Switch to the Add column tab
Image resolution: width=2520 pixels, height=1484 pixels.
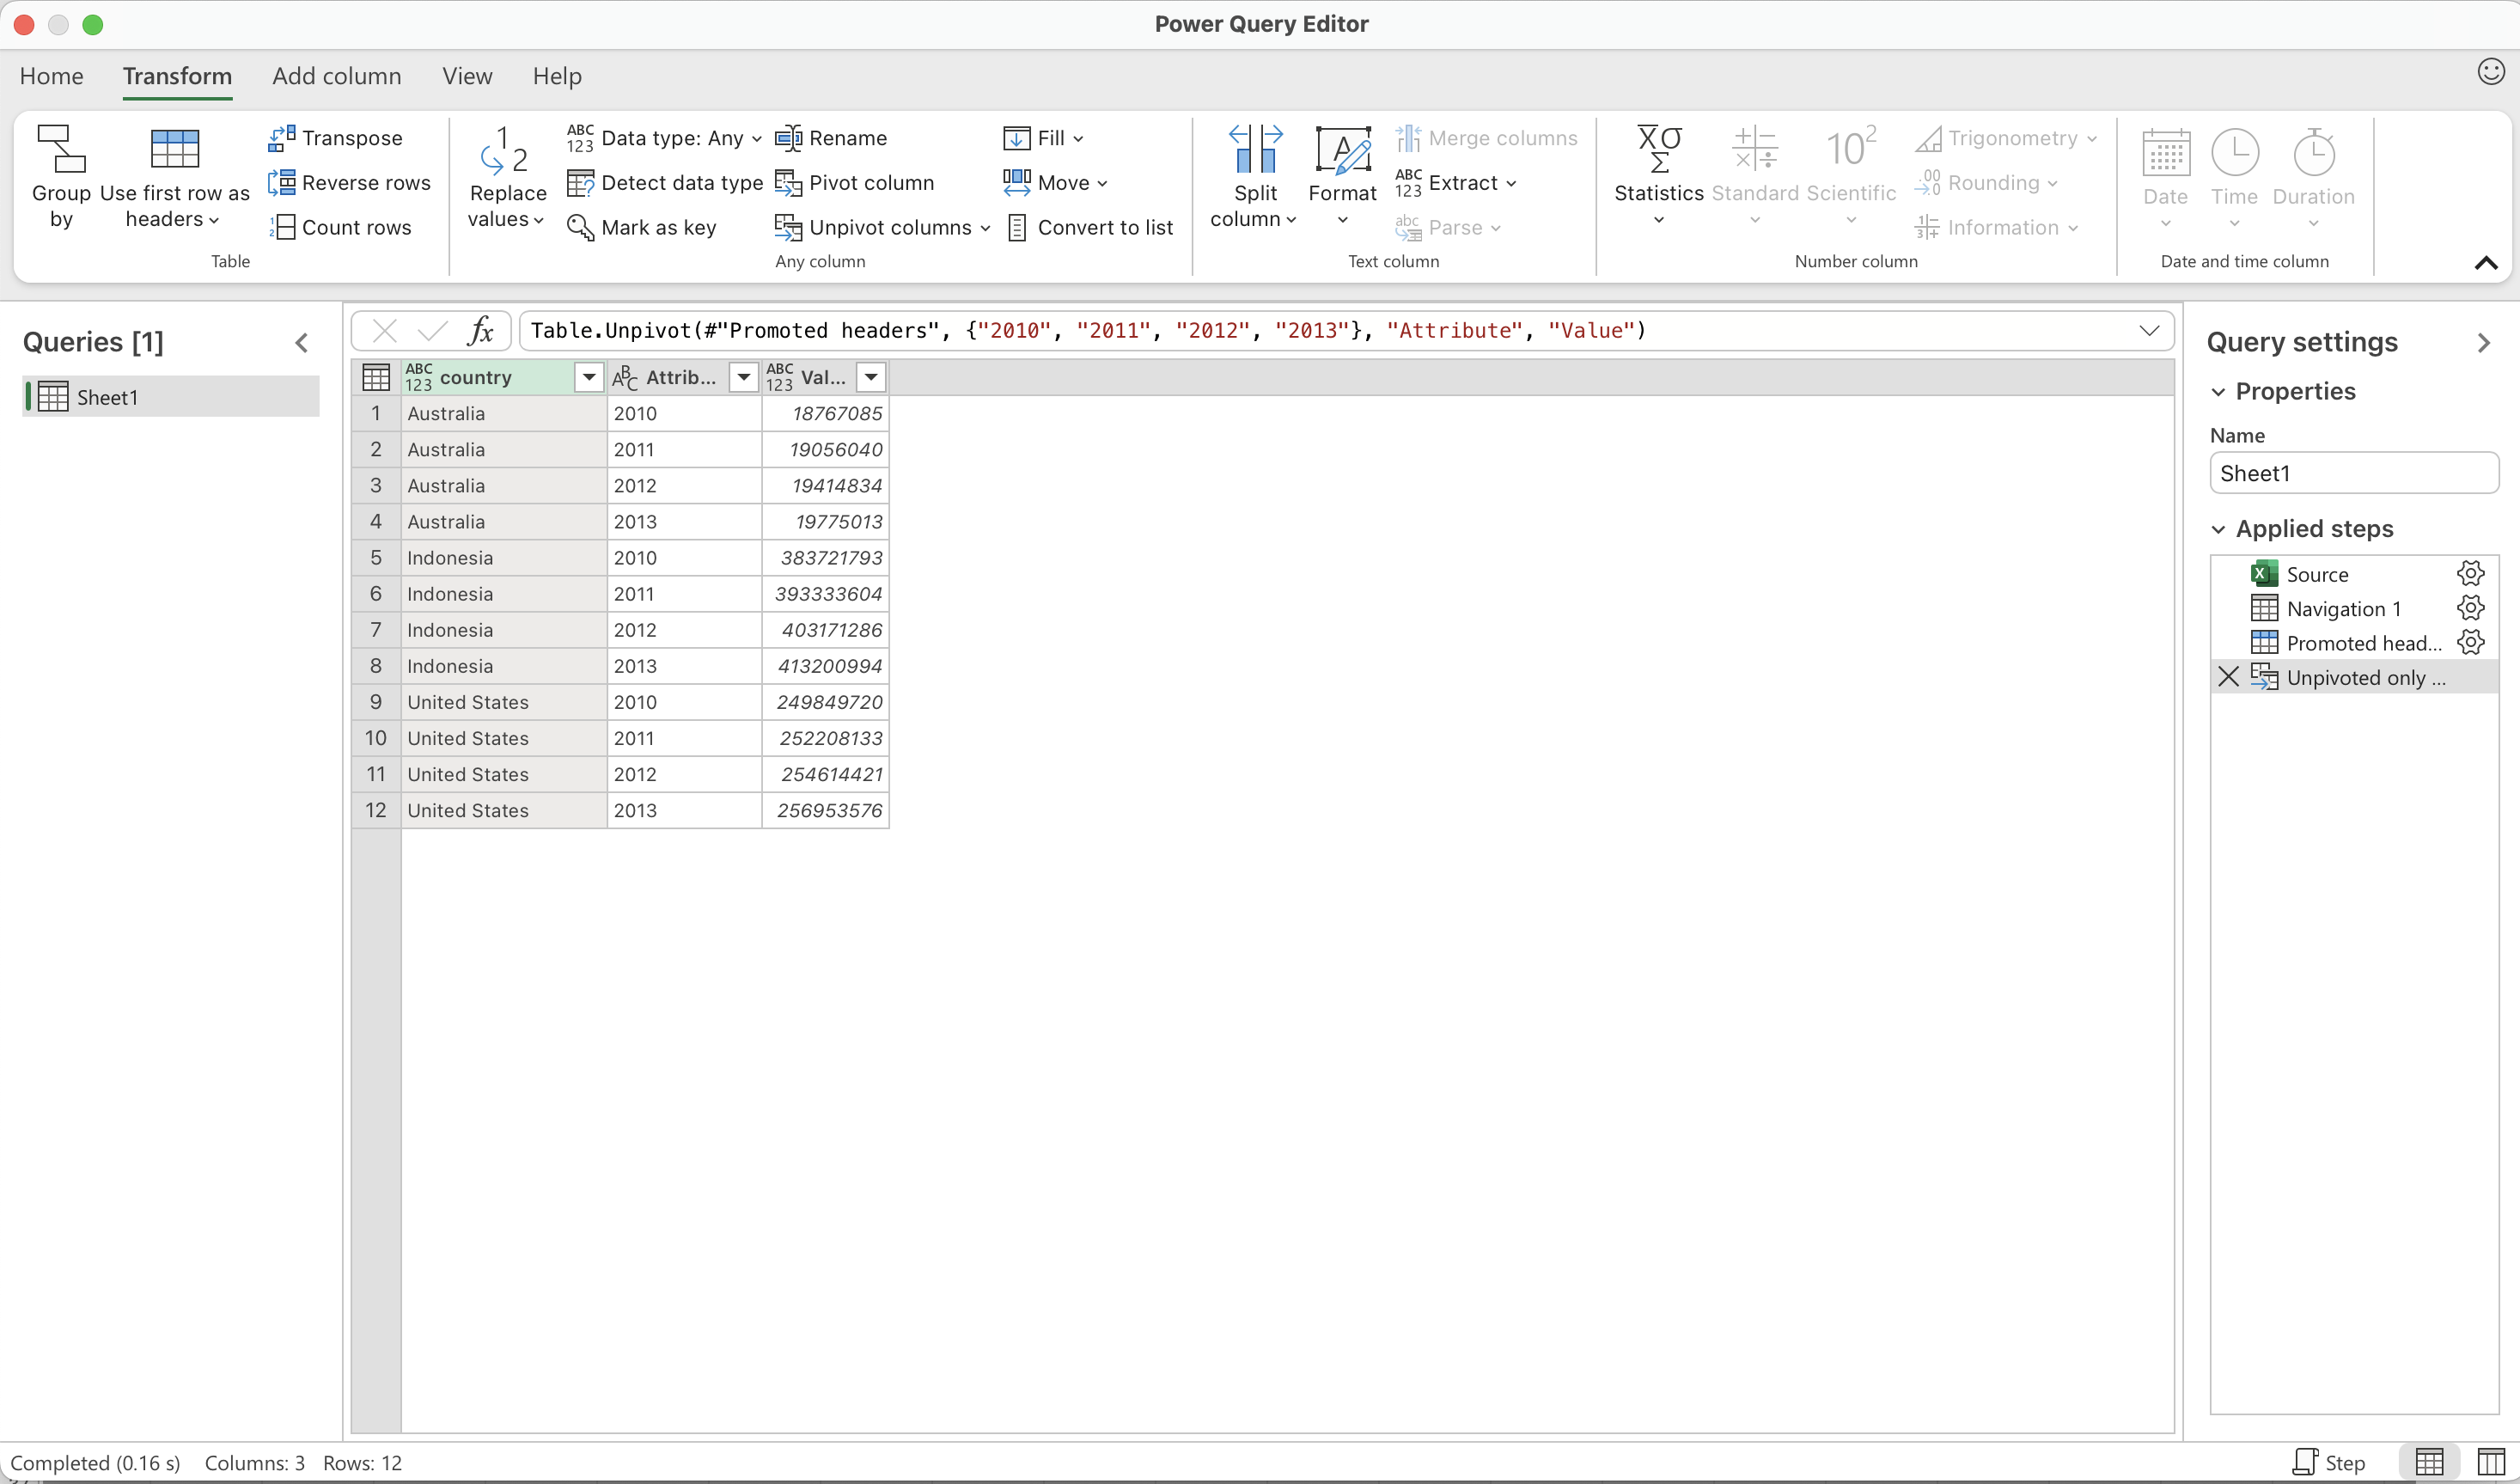[336, 76]
